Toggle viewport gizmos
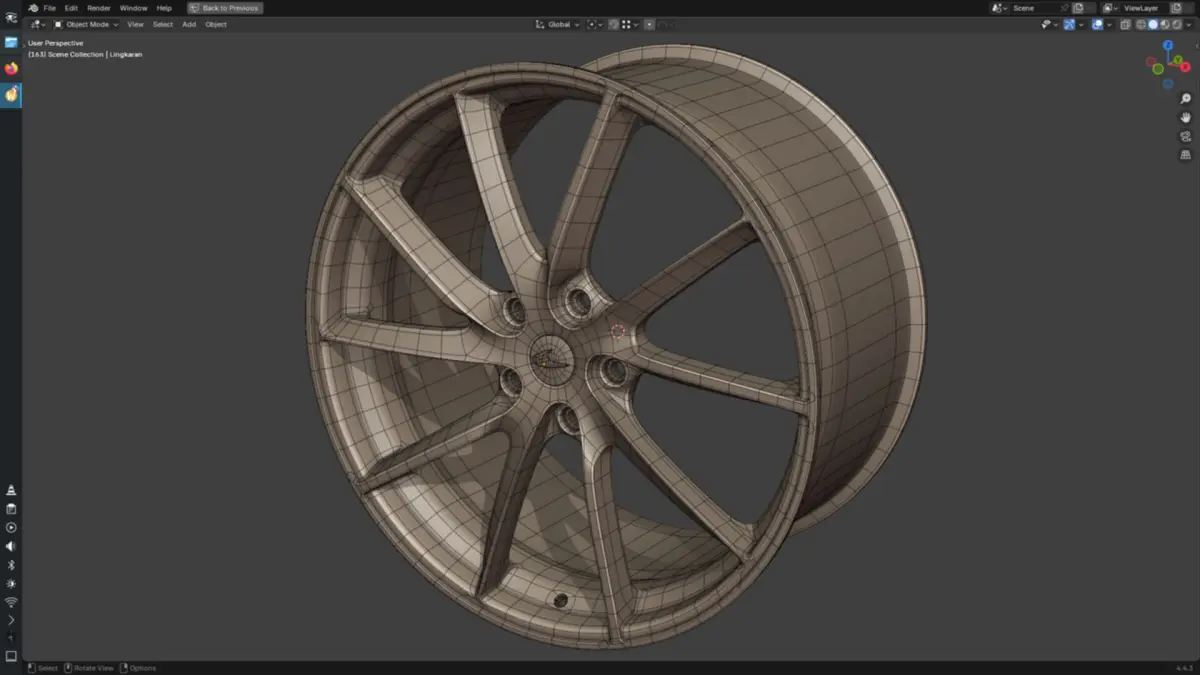This screenshot has width=1200, height=675. tap(1069, 24)
